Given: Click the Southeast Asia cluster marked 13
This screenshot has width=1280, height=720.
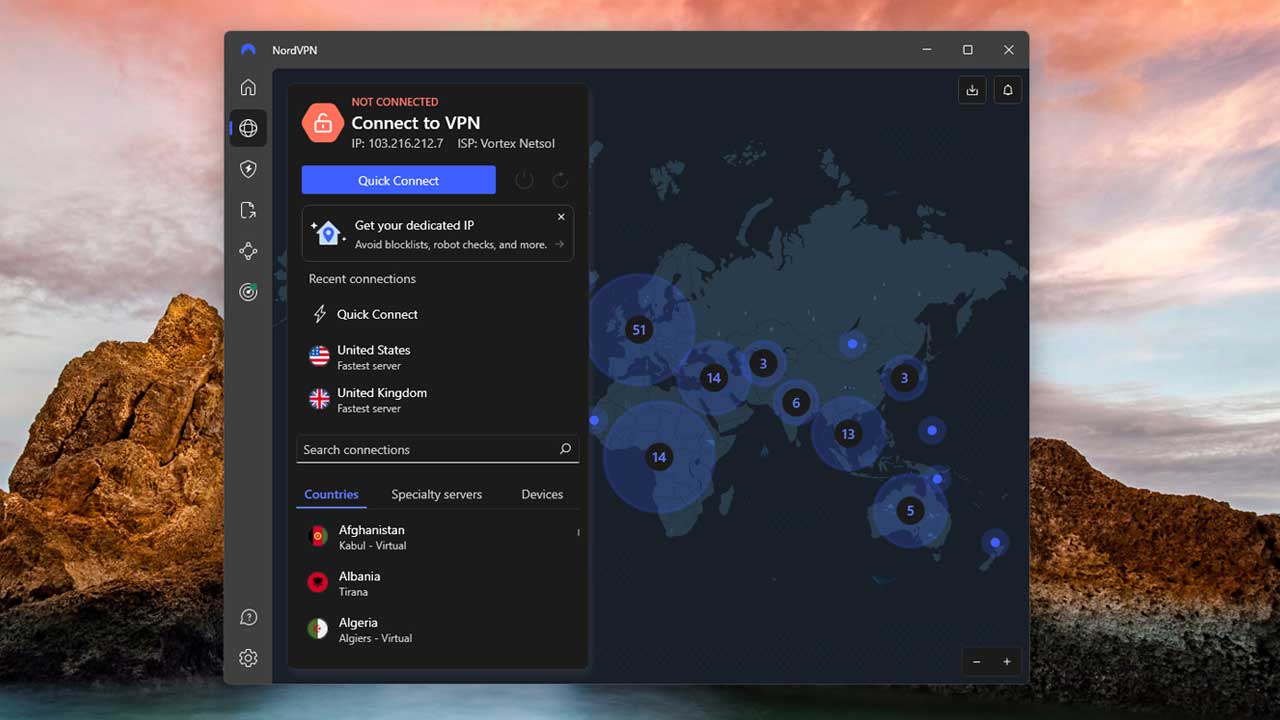Looking at the screenshot, I should pos(848,433).
